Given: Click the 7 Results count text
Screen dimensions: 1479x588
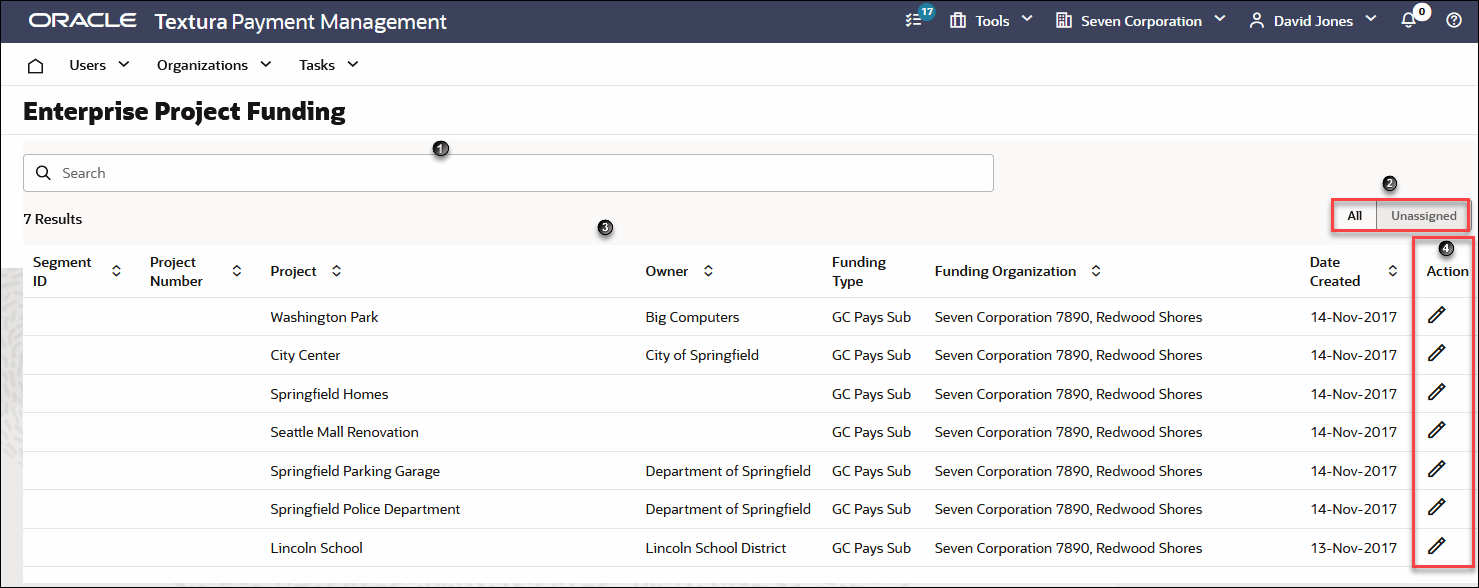Looking at the screenshot, I should click(53, 219).
